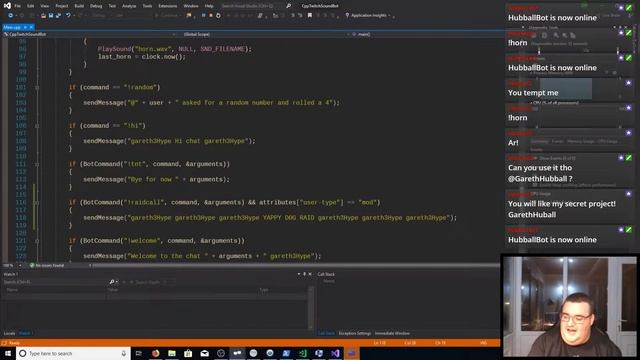Collapse the !welcome if block
Screen dimensions: 640x360
click(x=37, y=241)
